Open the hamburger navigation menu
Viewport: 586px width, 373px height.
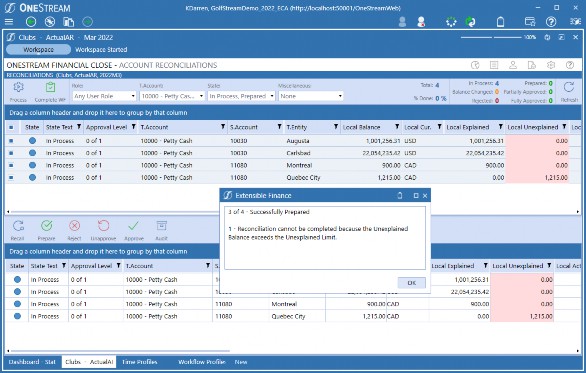click(9, 22)
